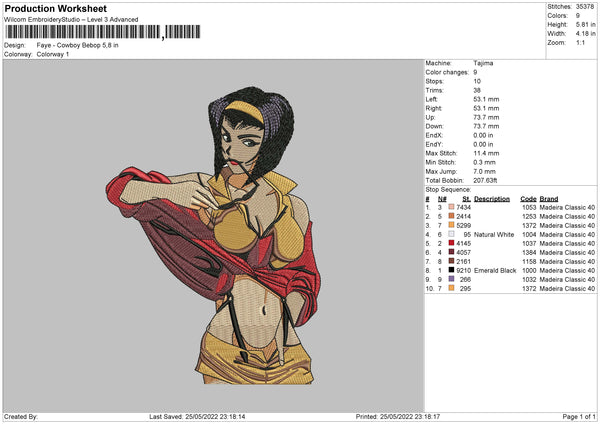This screenshot has height=424, width=600.
Task: Click 'Madeira Classic 40' brand in row 10
Action: pyautogui.click(x=567, y=288)
